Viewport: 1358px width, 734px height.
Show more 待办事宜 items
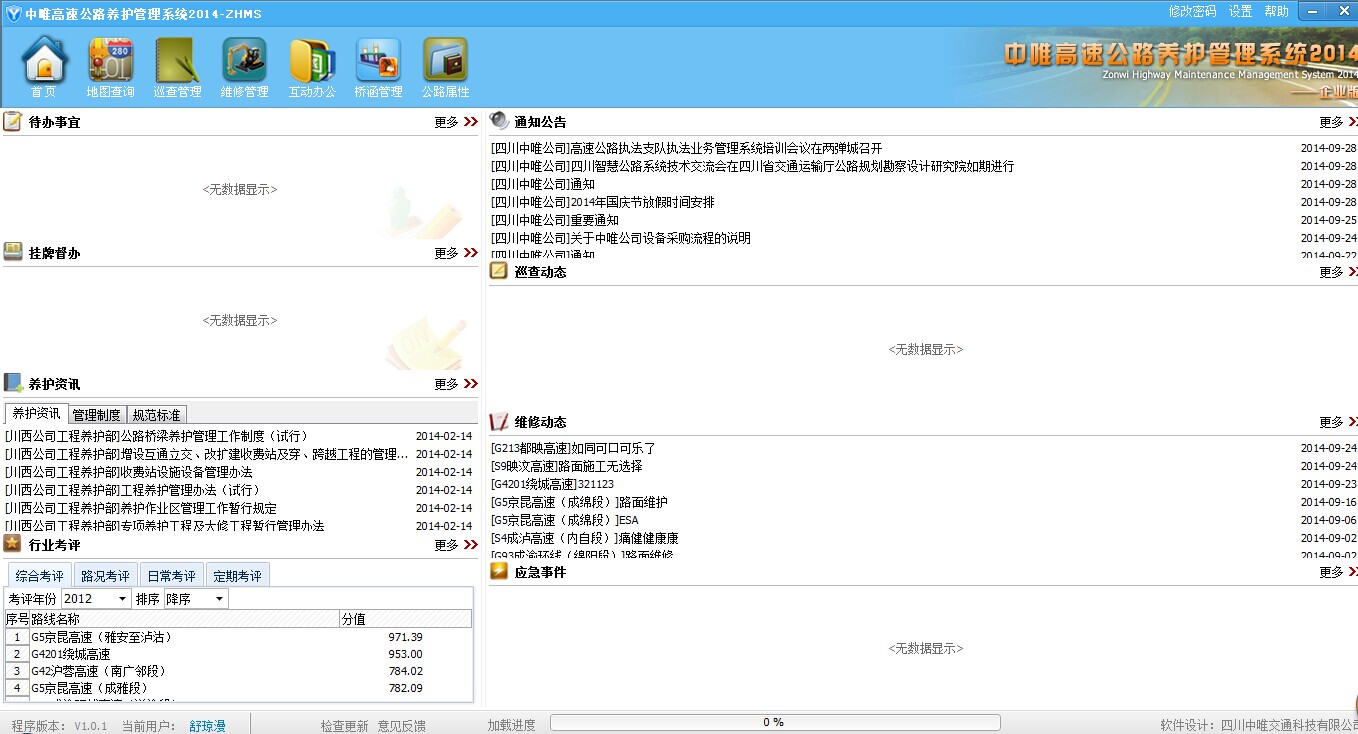(456, 122)
